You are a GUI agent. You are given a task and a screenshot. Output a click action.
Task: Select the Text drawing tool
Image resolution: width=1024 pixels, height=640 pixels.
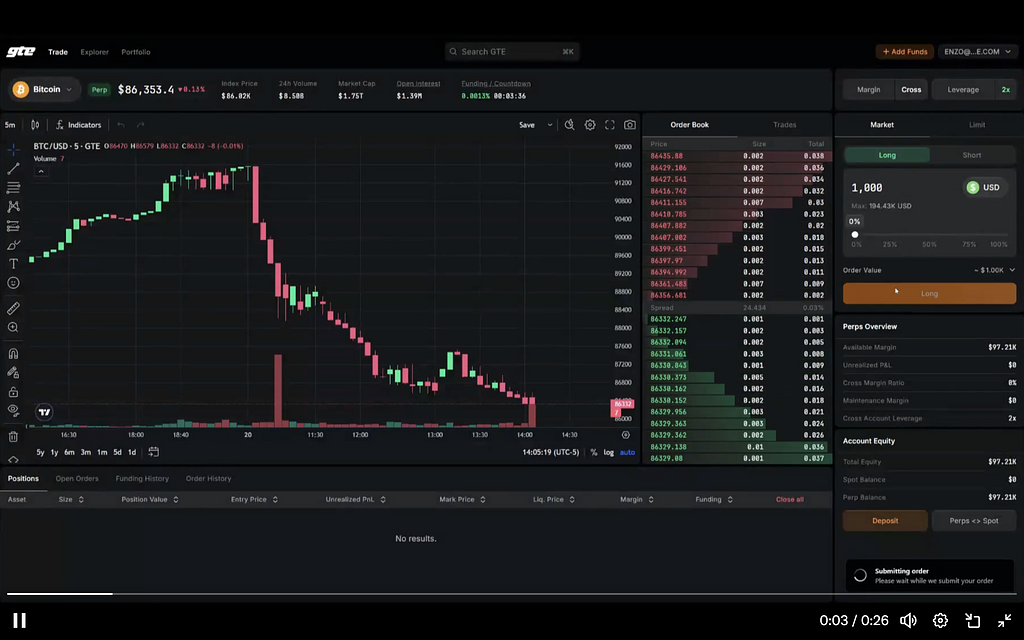click(13, 264)
